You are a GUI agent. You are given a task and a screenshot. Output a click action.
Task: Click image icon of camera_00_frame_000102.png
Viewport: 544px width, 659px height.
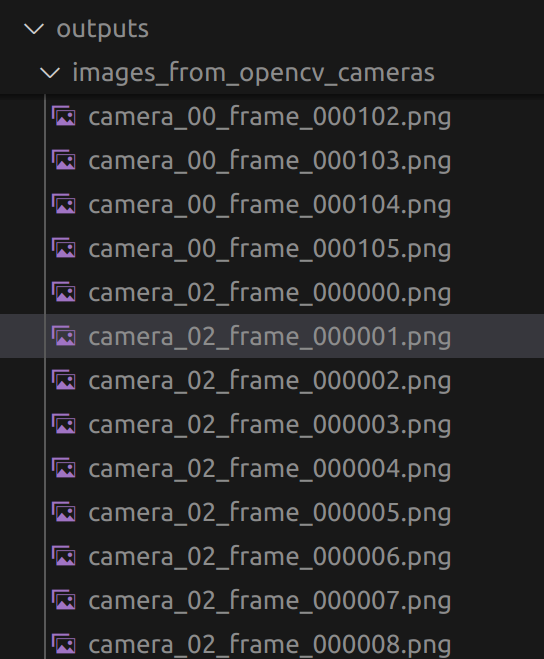(64, 116)
